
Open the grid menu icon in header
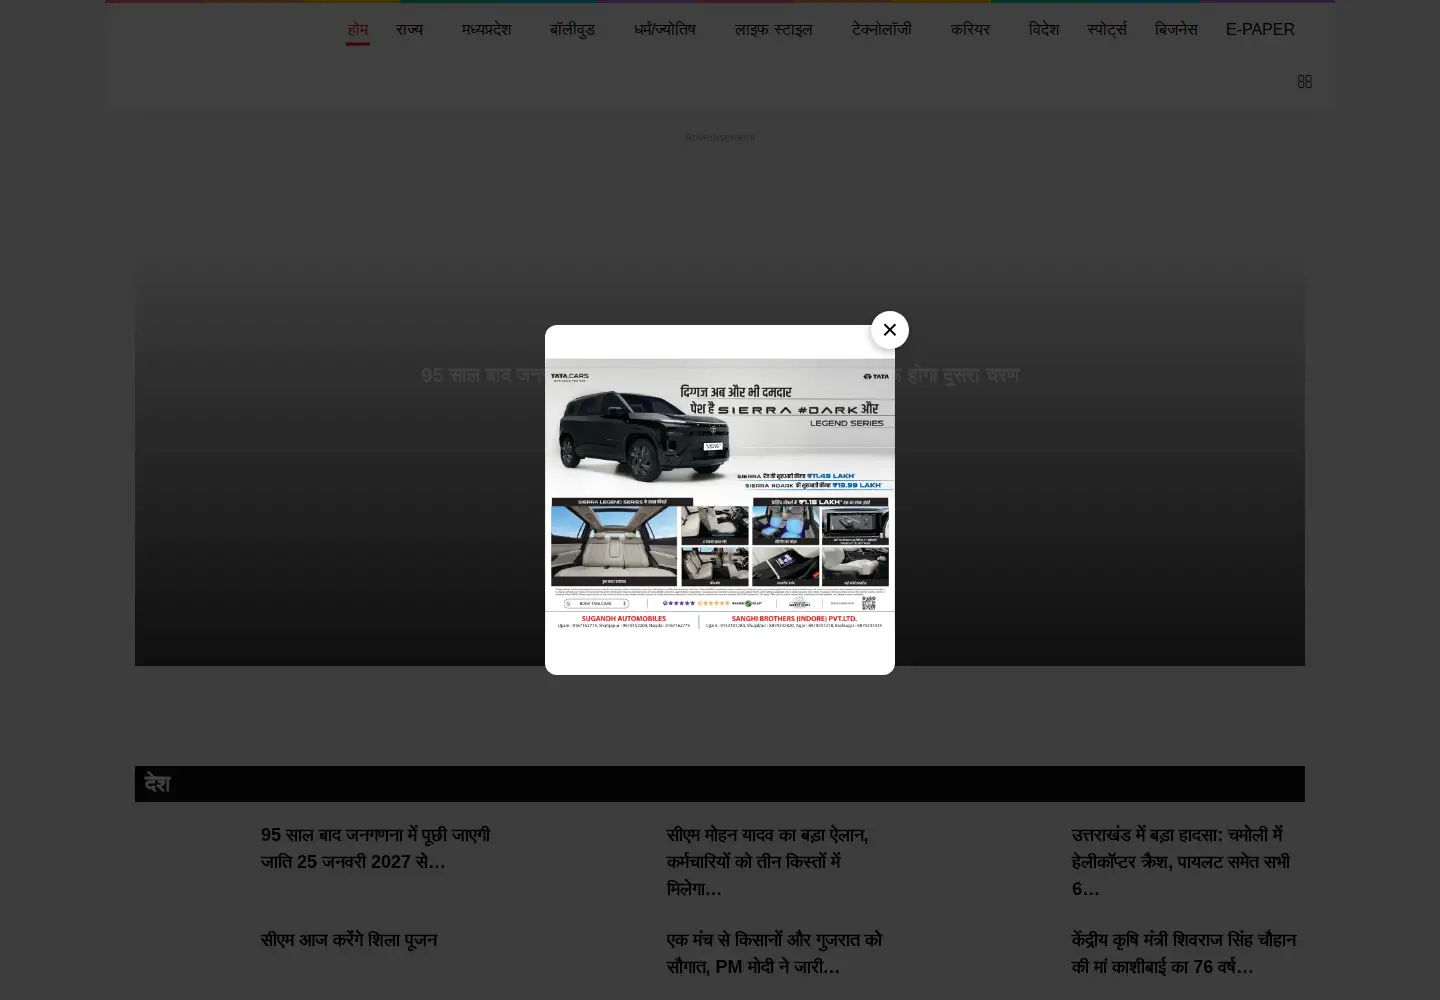point(1305,81)
